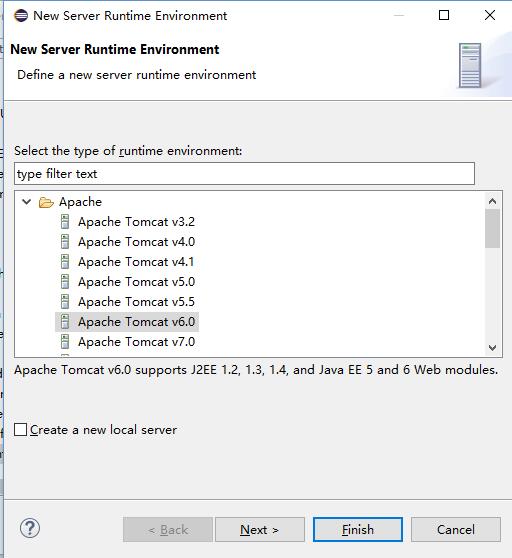The width and height of the screenshot is (512, 558).
Task: Click the Apache Tomcat v5.0 server icon
Action: click(65, 281)
